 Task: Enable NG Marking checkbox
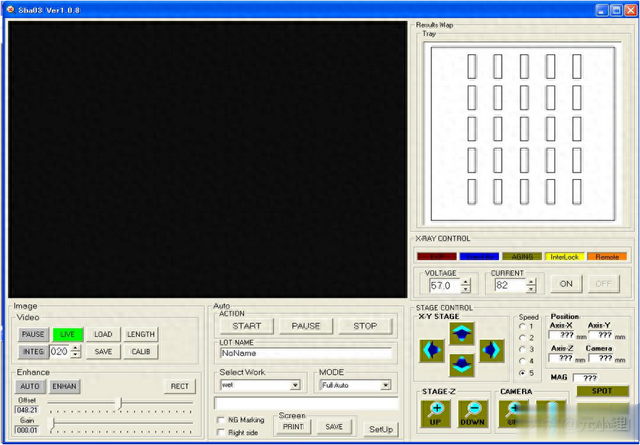[x=221, y=420]
